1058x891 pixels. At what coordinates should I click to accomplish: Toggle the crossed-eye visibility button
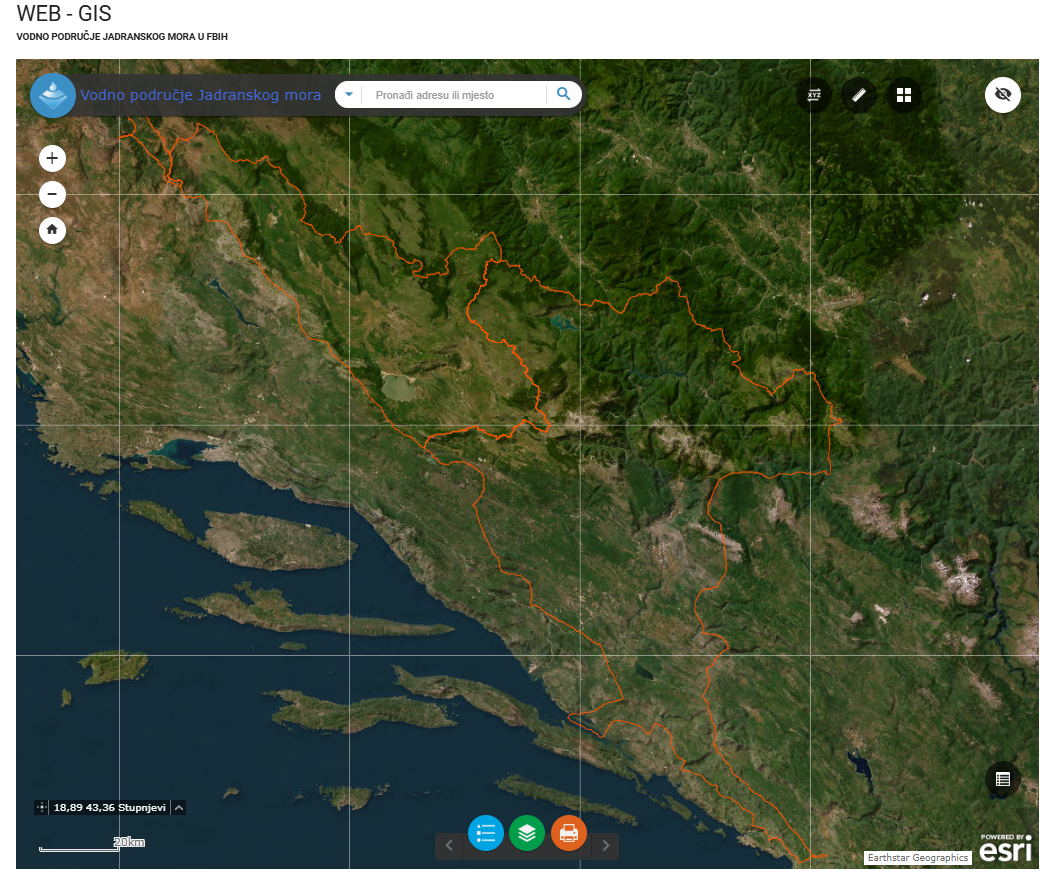1003,94
